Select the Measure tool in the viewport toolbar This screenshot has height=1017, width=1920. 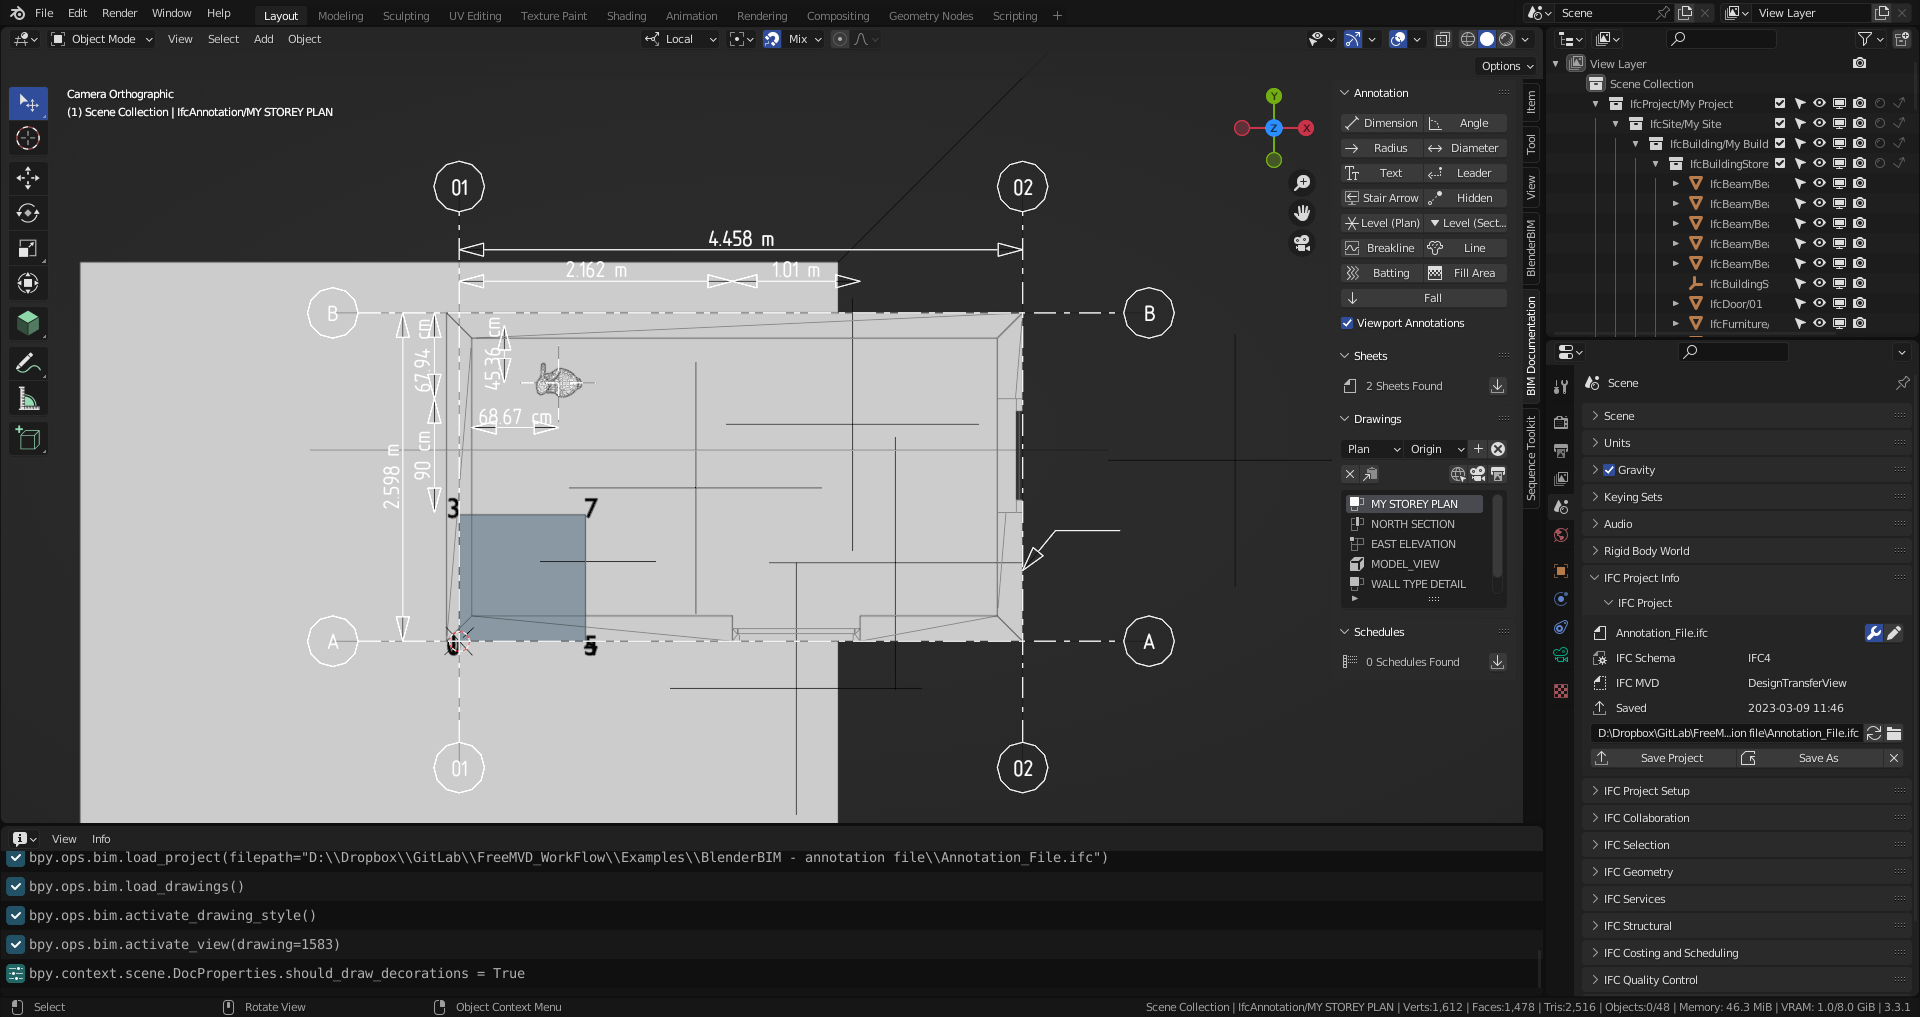click(x=28, y=398)
